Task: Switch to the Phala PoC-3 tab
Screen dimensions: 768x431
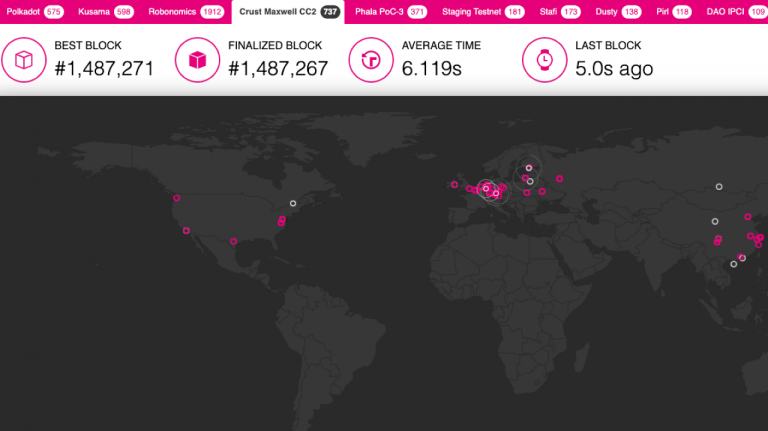Action: (390, 12)
